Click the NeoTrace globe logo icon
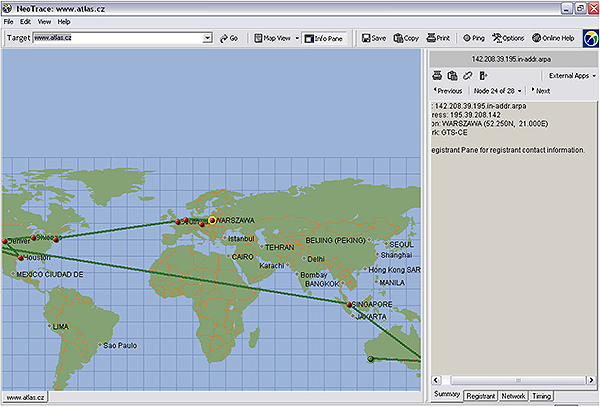Screen dimensions: 600x407 click(x=590, y=38)
